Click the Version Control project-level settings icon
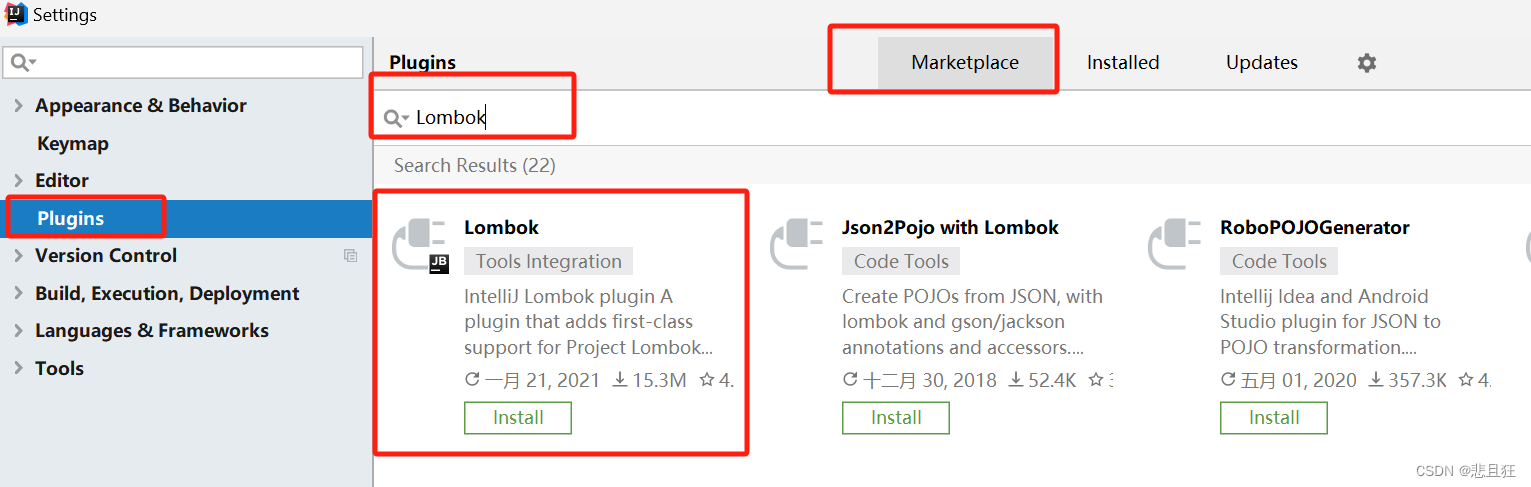The width and height of the screenshot is (1531, 487). tap(350, 256)
